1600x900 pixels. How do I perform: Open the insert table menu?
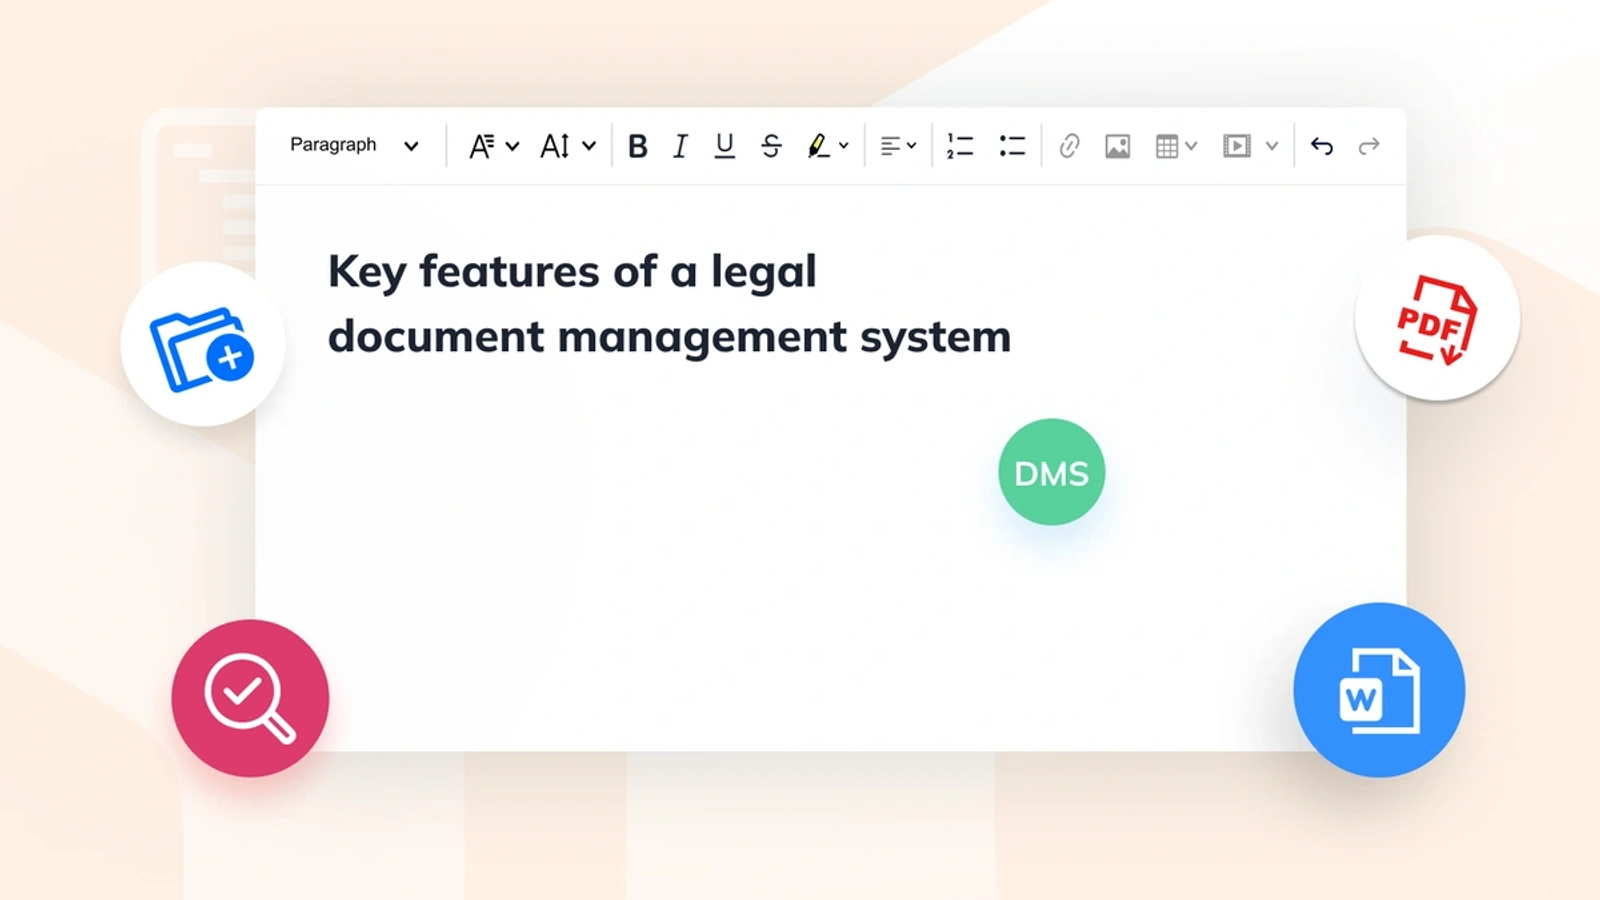(1176, 146)
